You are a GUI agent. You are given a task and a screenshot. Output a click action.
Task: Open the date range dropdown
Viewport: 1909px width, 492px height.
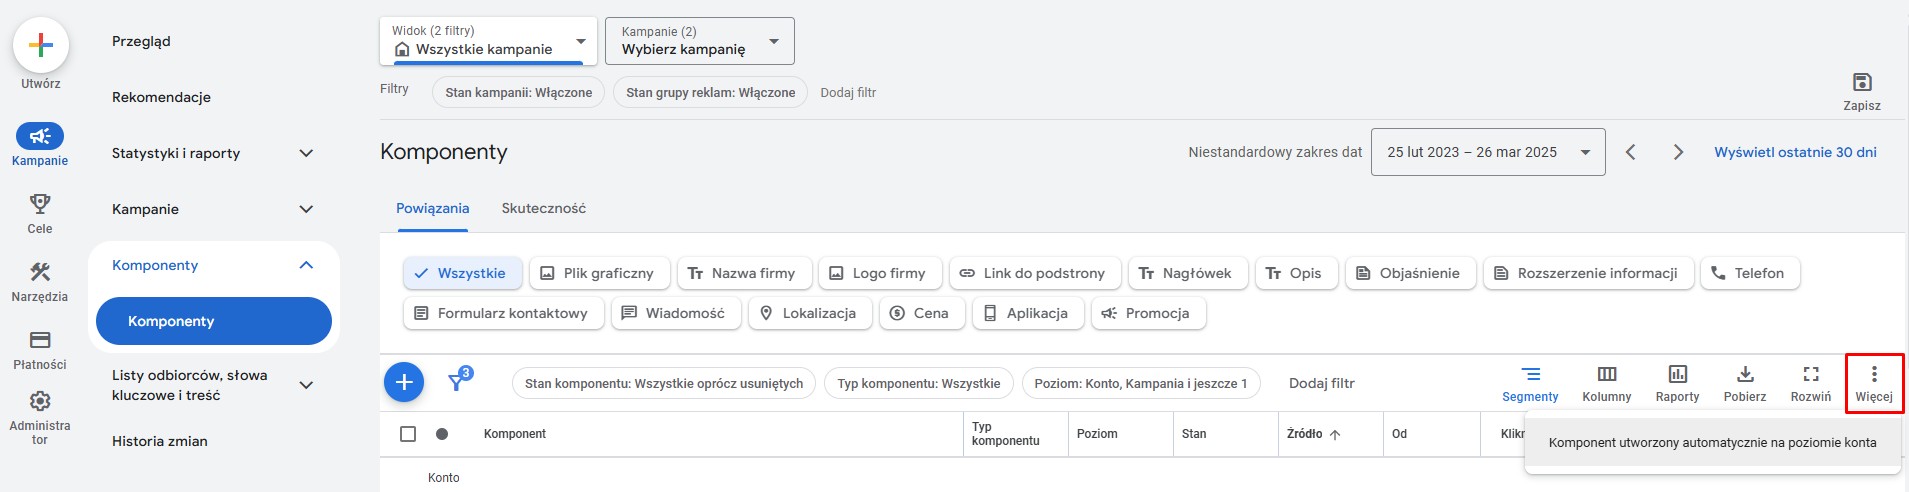point(1488,152)
